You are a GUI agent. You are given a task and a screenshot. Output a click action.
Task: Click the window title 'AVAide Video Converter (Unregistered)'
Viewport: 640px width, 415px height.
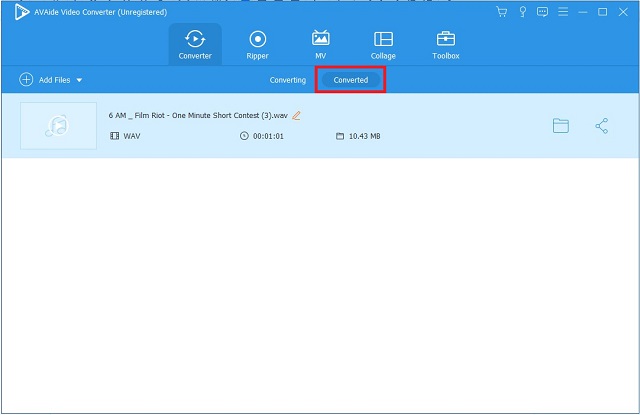100,12
